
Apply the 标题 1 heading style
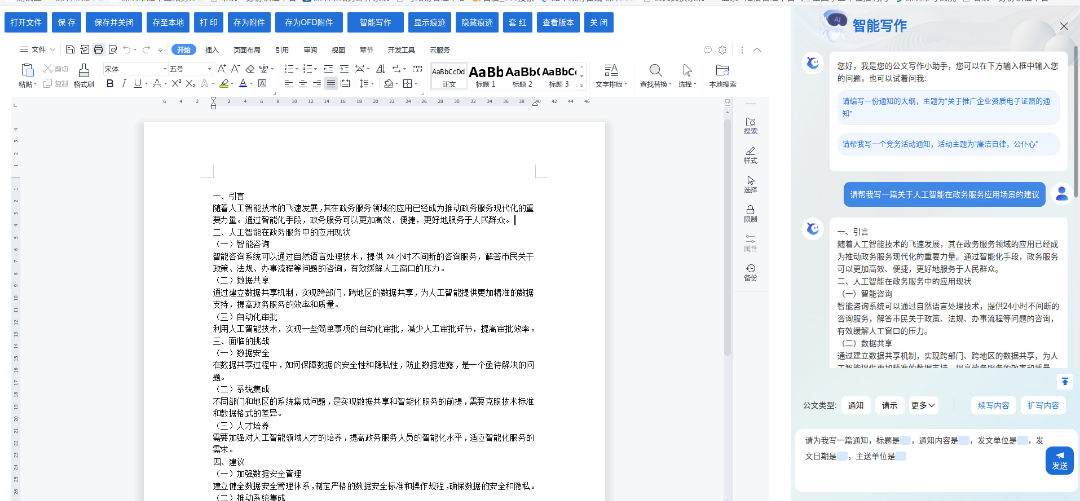coord(486,76)
